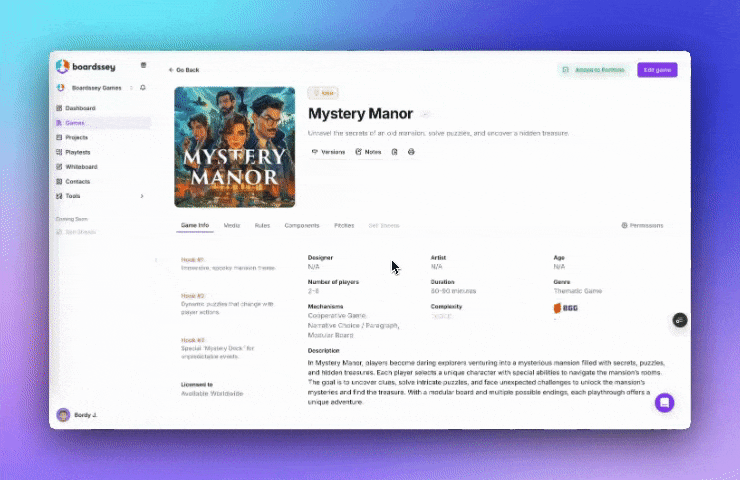The image size is (740, 480).
Task: Click the print icon
Action: click(412, 152)
